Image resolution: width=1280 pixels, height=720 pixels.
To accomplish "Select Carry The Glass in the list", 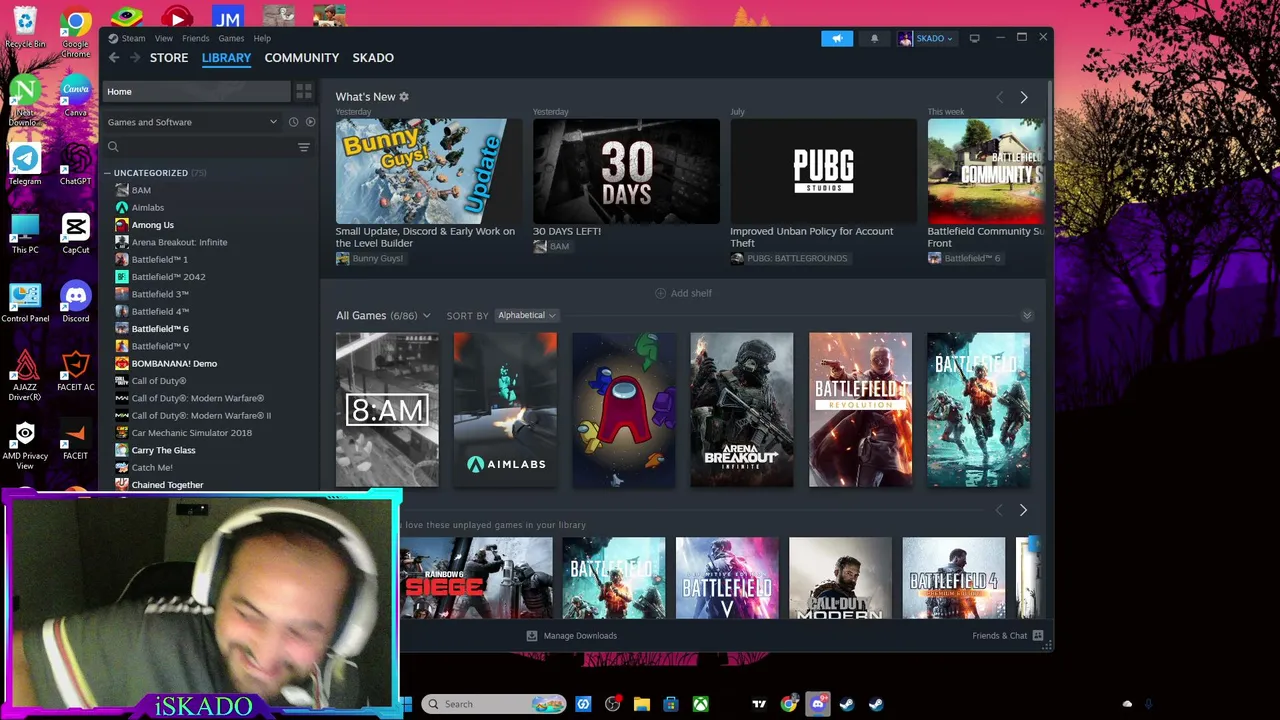I will pyautogui.click(x=163, y=450).
